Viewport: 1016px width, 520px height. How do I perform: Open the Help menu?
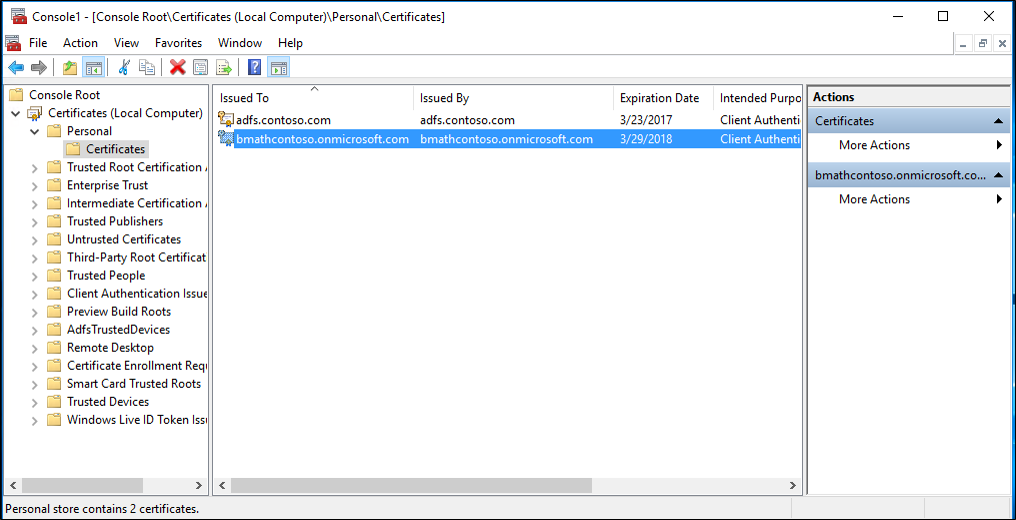pyautogui.click(x=290, y=43)
